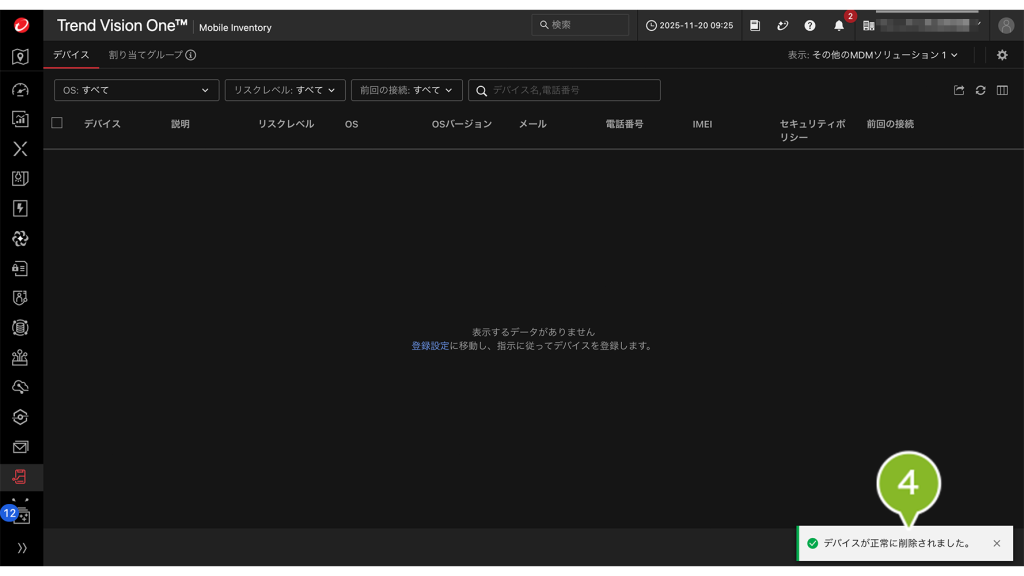The height and width of the screenshot is (576, 1024).
Task: Click the Mobile Security sidebar icon
Action: click(20, 477)
